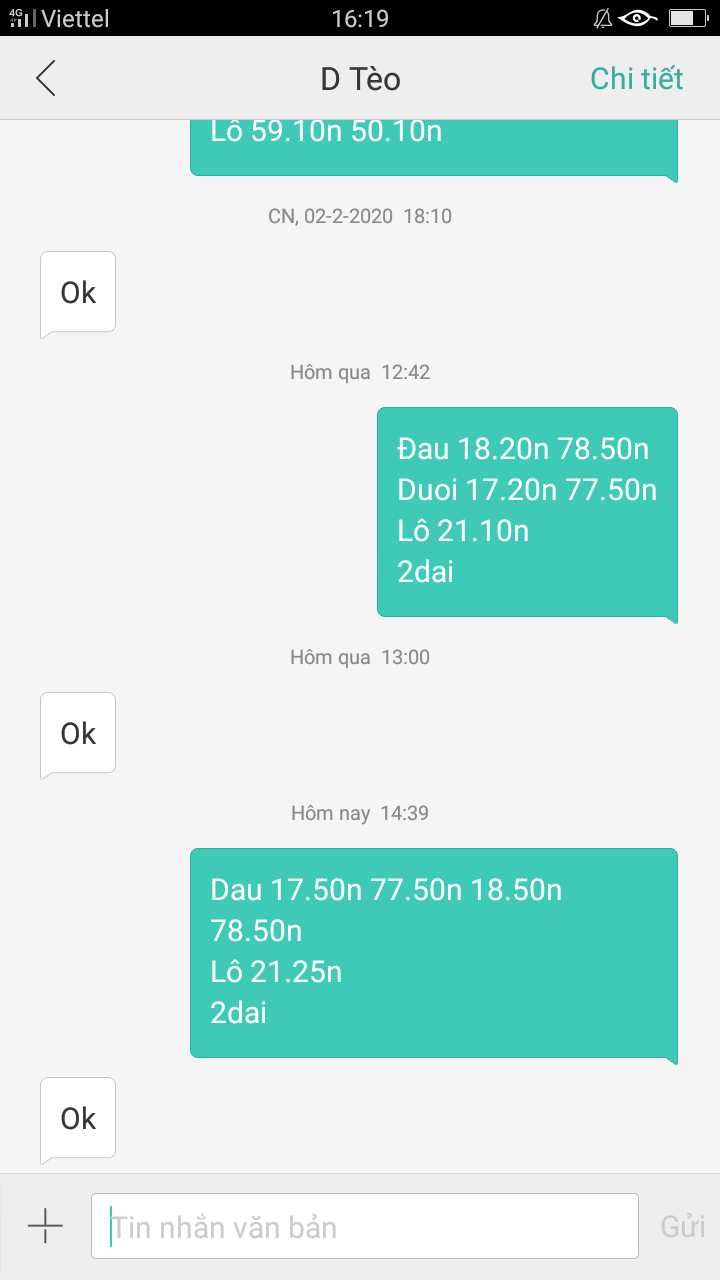720x1280 pixels.
Task: Tap the D Tèo contact title
Action: [360, 79]
